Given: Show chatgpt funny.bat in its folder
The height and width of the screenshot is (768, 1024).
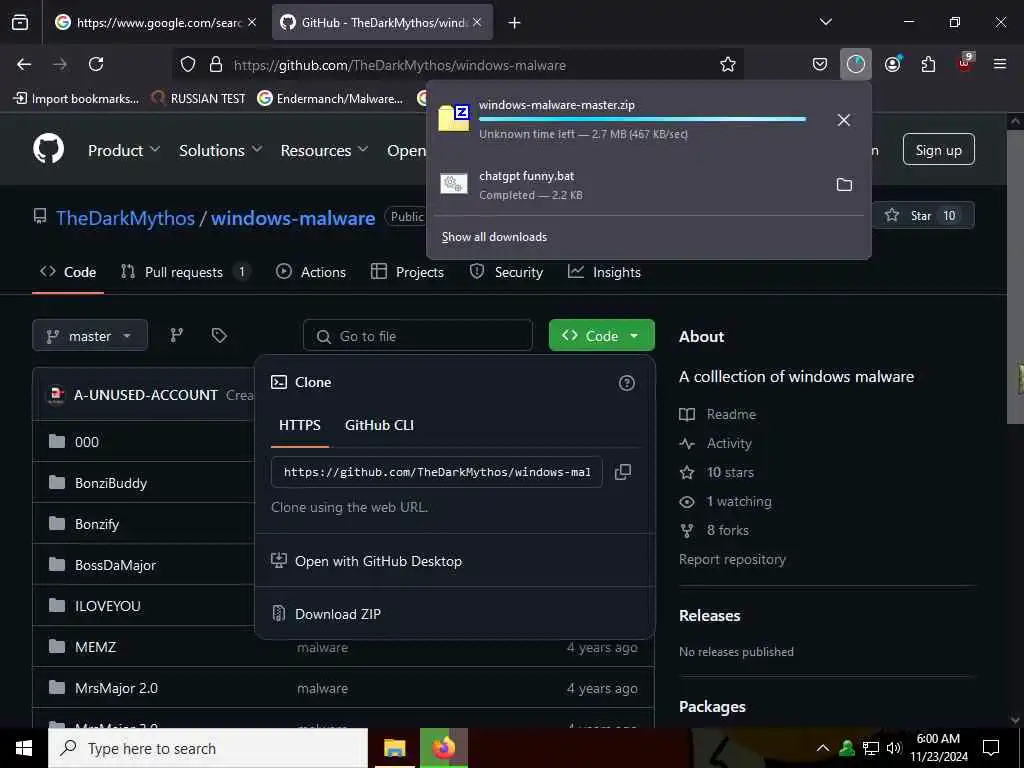Looking at the screenshot, I should coord(844,185).
